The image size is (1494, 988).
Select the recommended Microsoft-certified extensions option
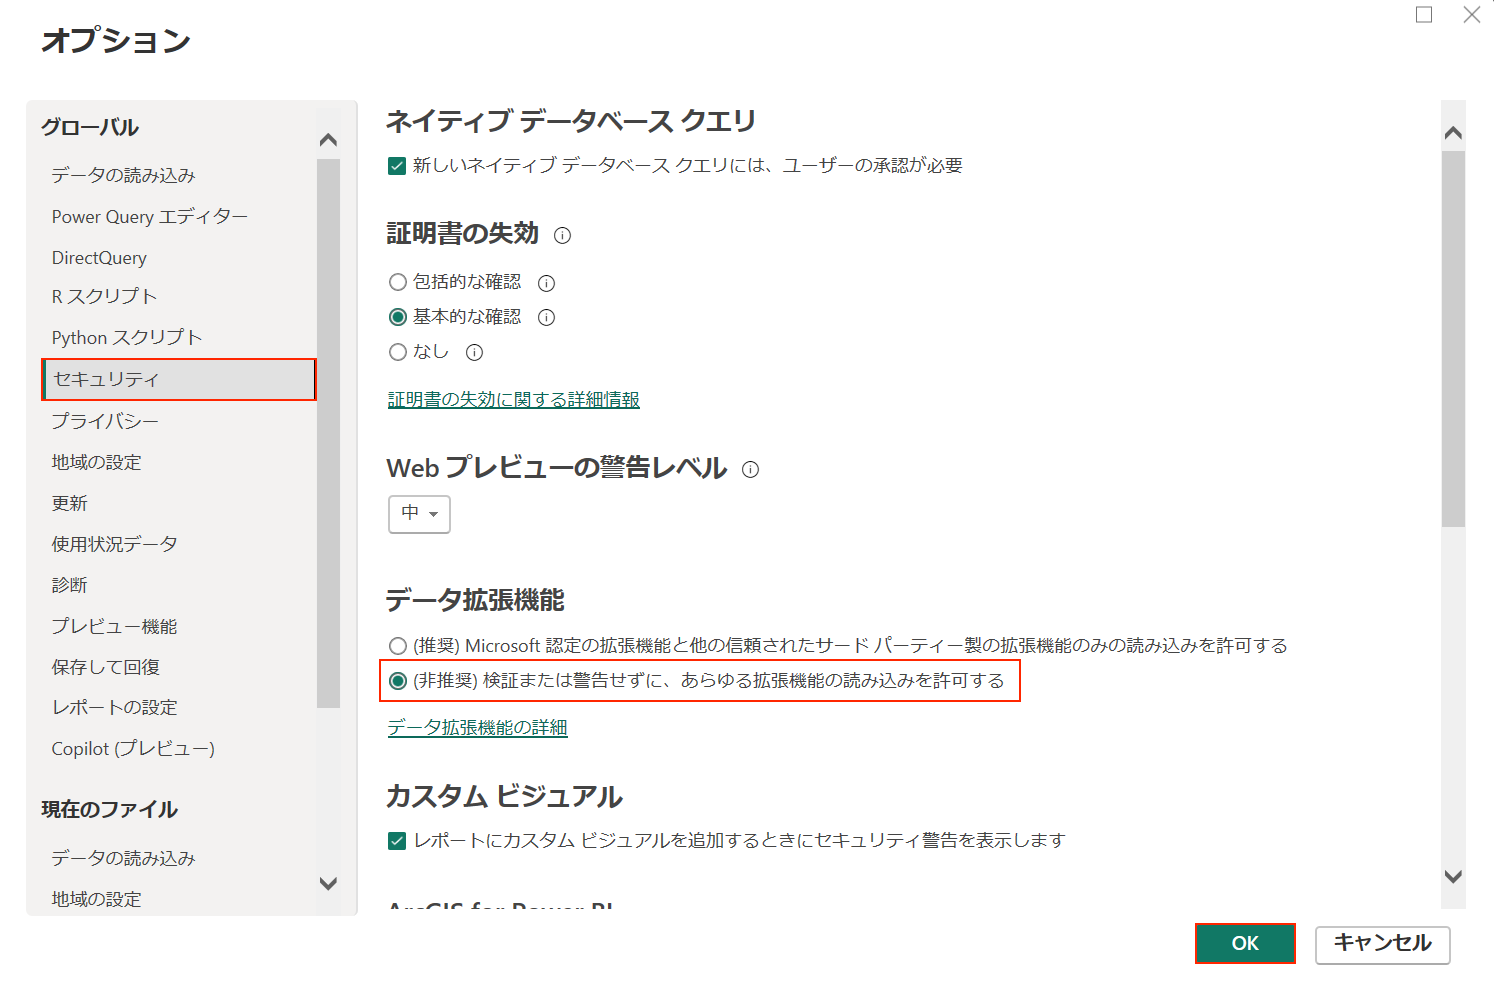(396, 645)
